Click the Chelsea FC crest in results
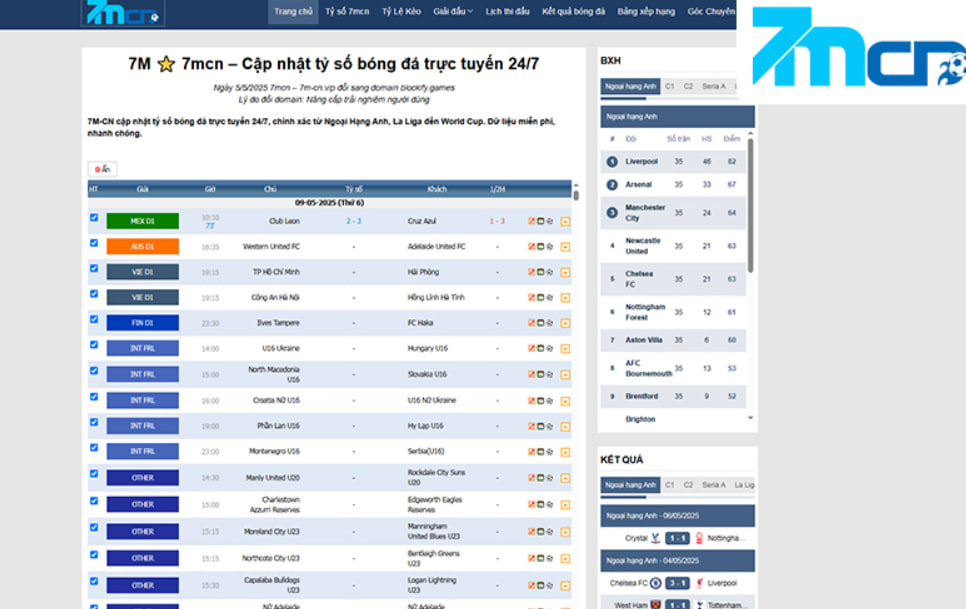The image size is (966, 609). pos(655,583)
